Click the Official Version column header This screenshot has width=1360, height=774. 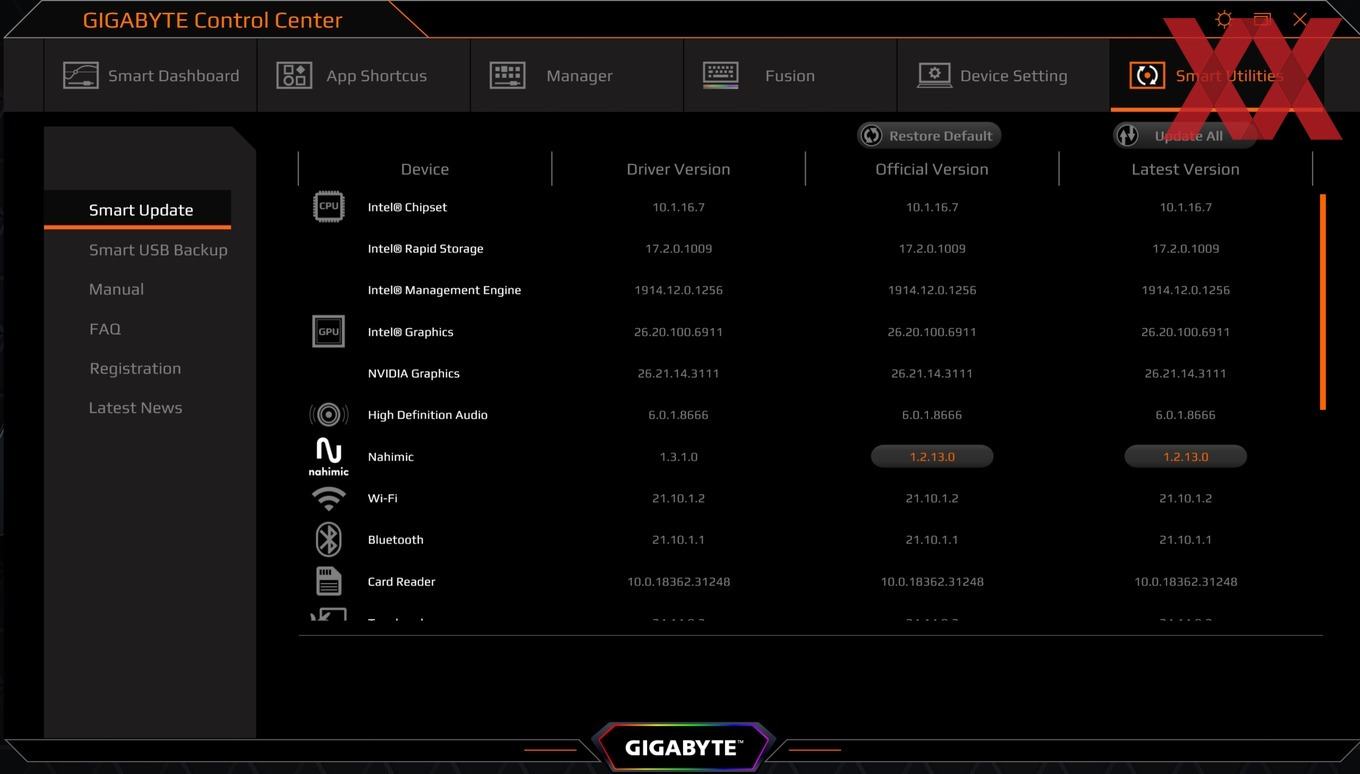(932, 169)
